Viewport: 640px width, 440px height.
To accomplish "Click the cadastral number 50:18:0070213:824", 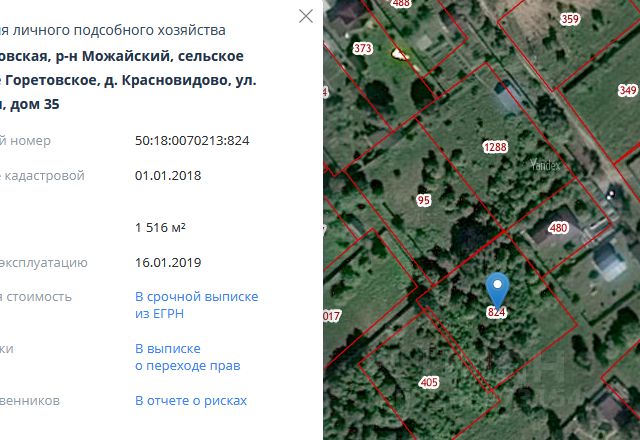I will point(192,140).
